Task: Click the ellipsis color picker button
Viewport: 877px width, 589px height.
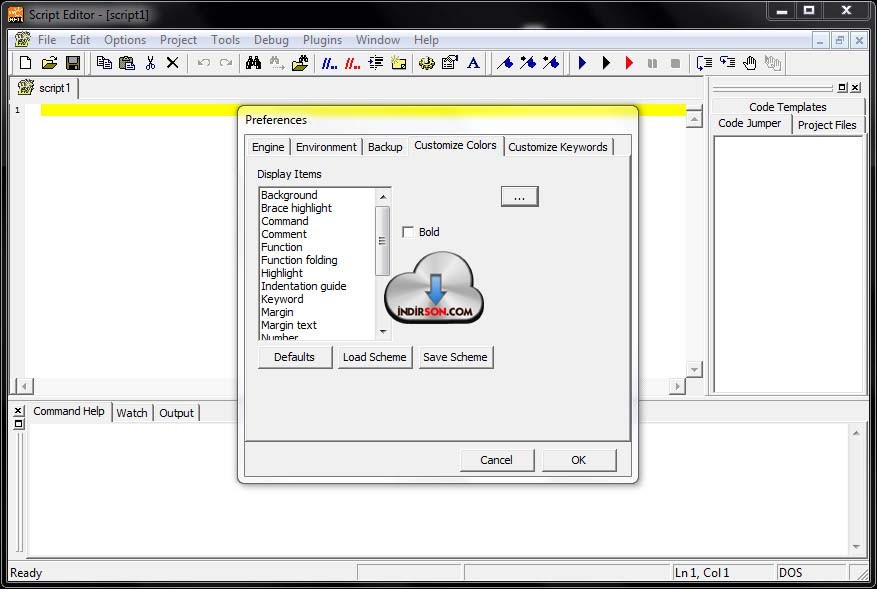Action: tap(520, 196)
